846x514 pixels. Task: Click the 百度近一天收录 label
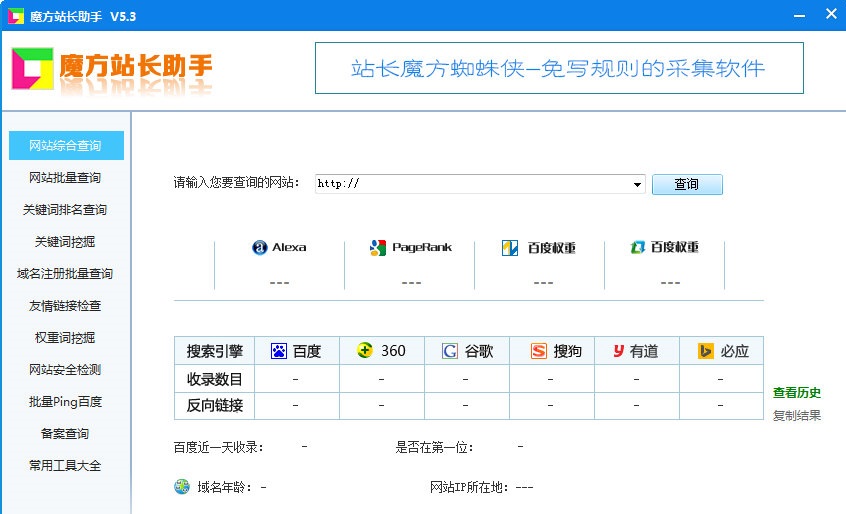[219, 447]
